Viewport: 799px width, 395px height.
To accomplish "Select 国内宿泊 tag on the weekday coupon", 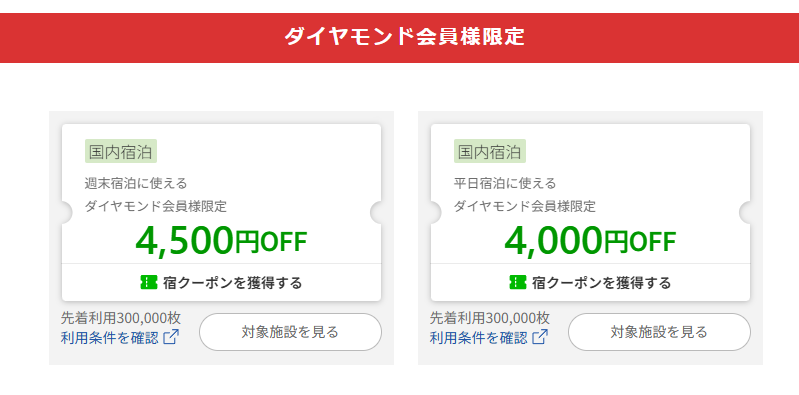I will tap(490, 151).
